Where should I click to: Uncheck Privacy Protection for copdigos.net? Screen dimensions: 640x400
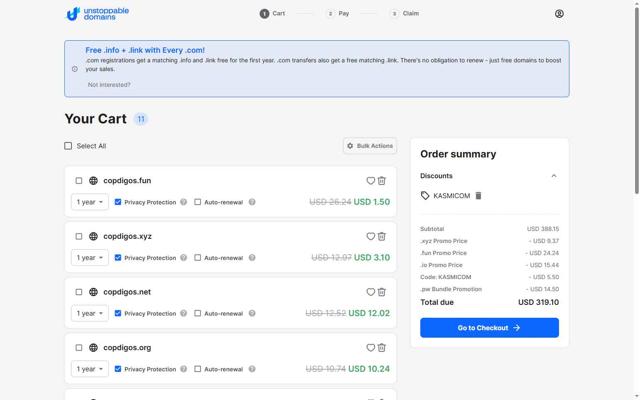coord(118,313)
